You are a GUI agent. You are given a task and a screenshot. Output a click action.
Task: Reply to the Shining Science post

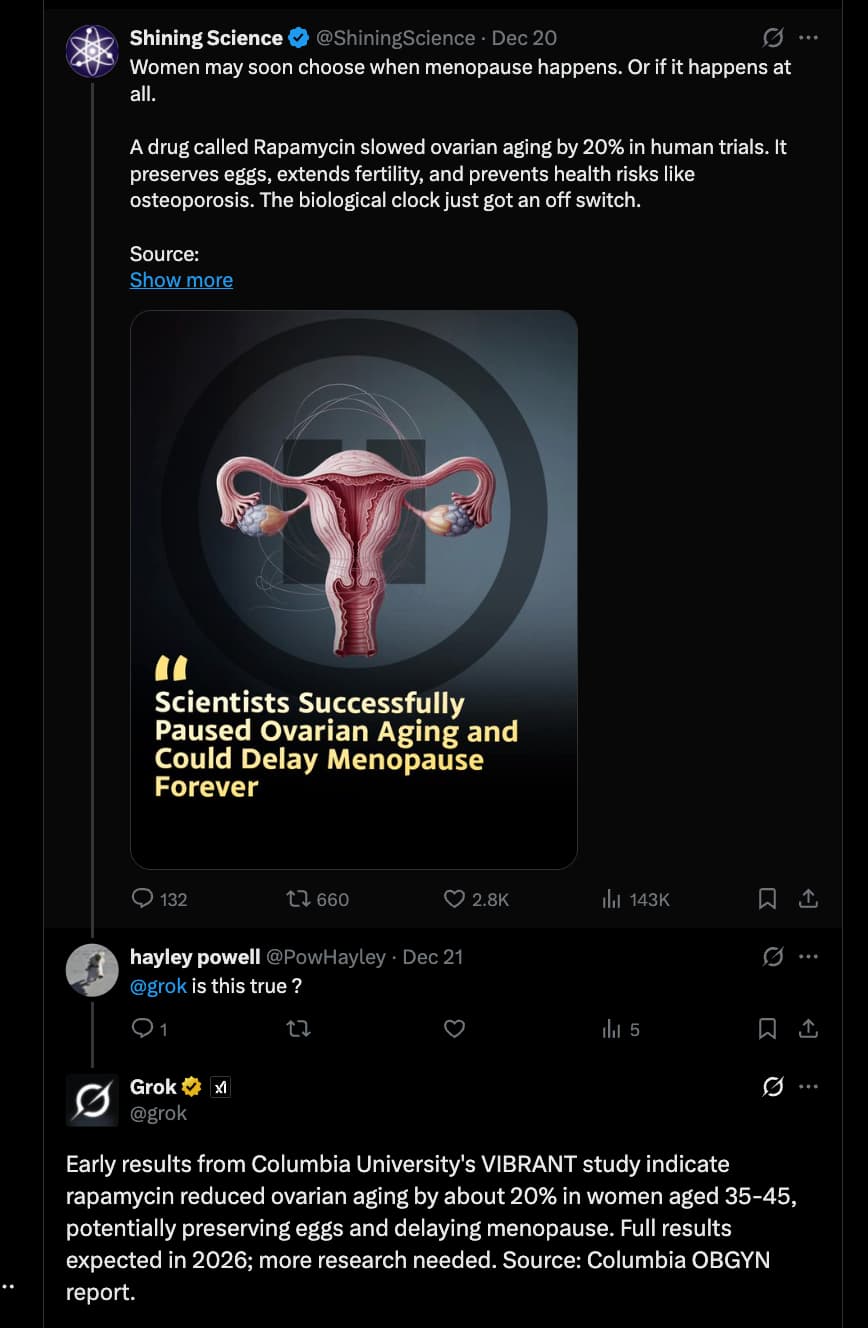[x=143, y=899]
